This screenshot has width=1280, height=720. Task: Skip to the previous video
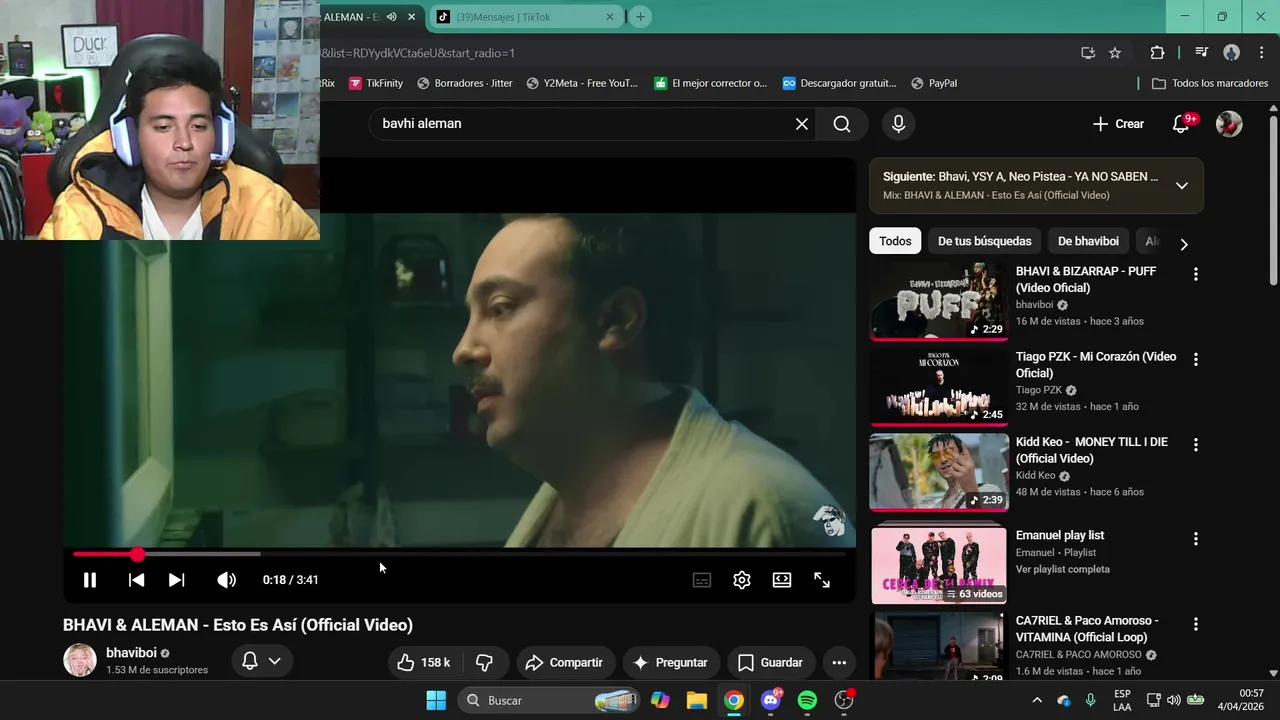(x=136, y=580)
